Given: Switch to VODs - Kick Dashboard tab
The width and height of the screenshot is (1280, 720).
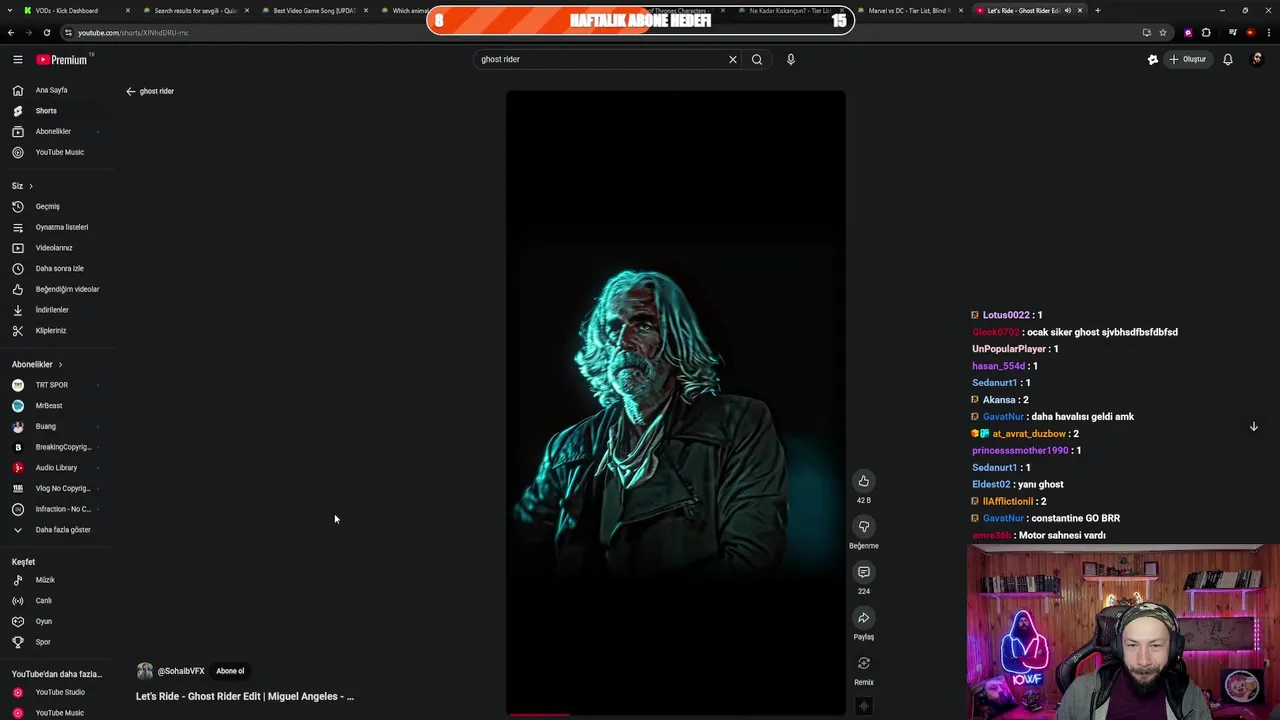Looking at the screenshot, I should pyautogui.click(x=66, y=10).
